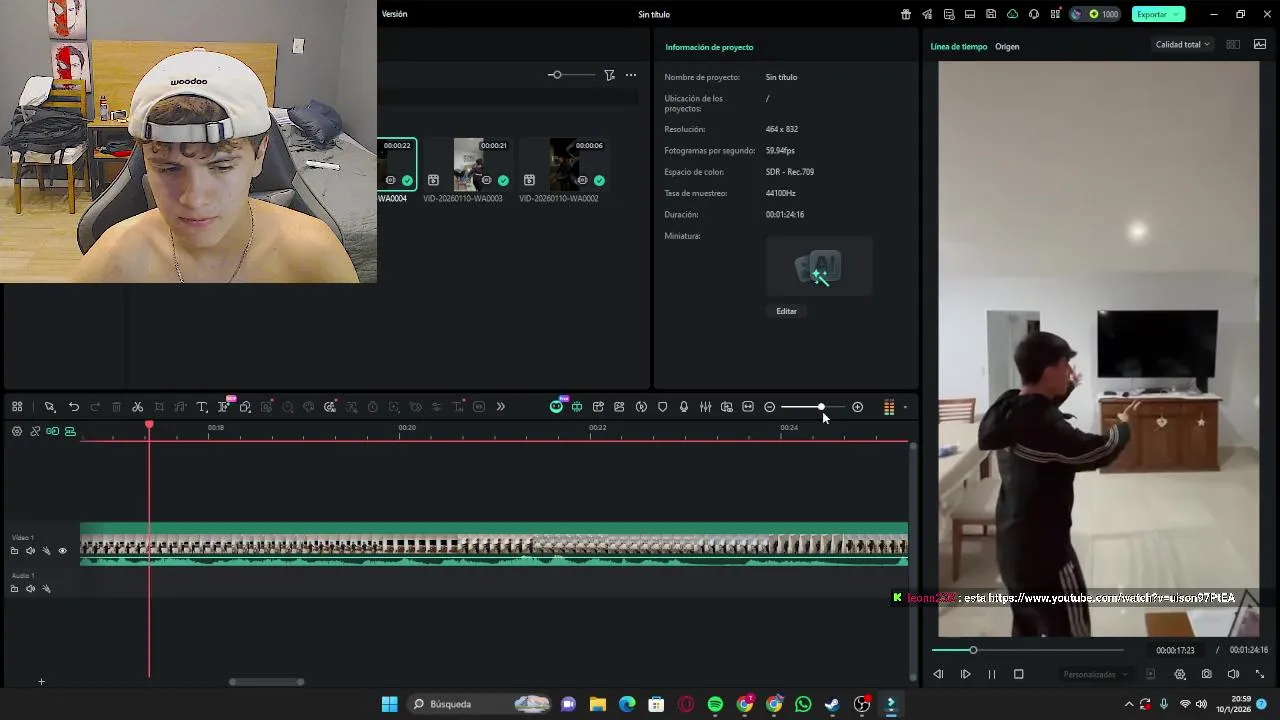Open the media filter funnel icon

click(x=609, y=75)
